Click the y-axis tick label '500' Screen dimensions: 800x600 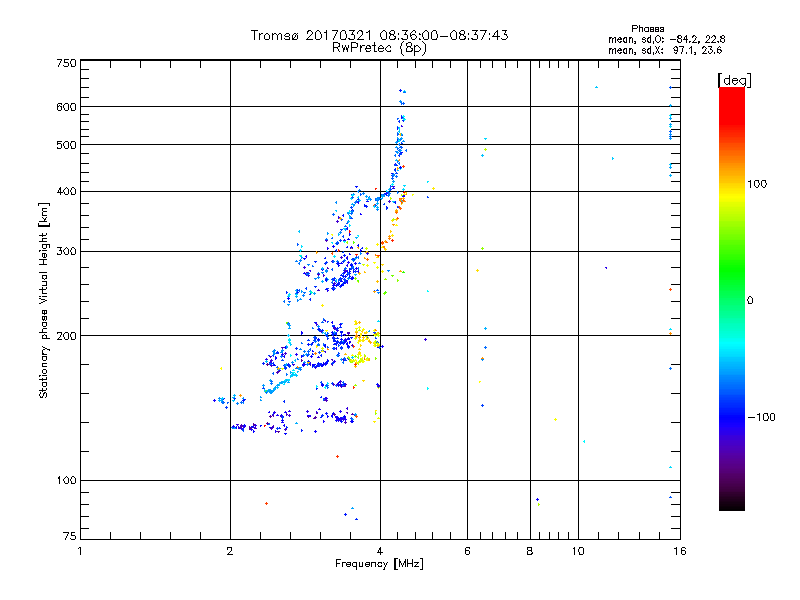(66, 145)
